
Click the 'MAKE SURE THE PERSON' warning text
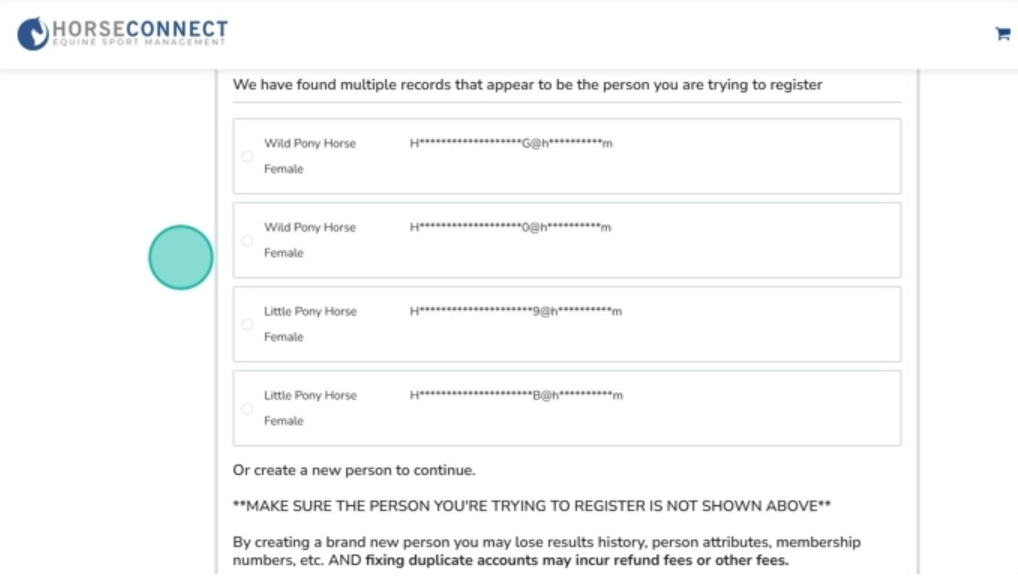click(532, 506)
